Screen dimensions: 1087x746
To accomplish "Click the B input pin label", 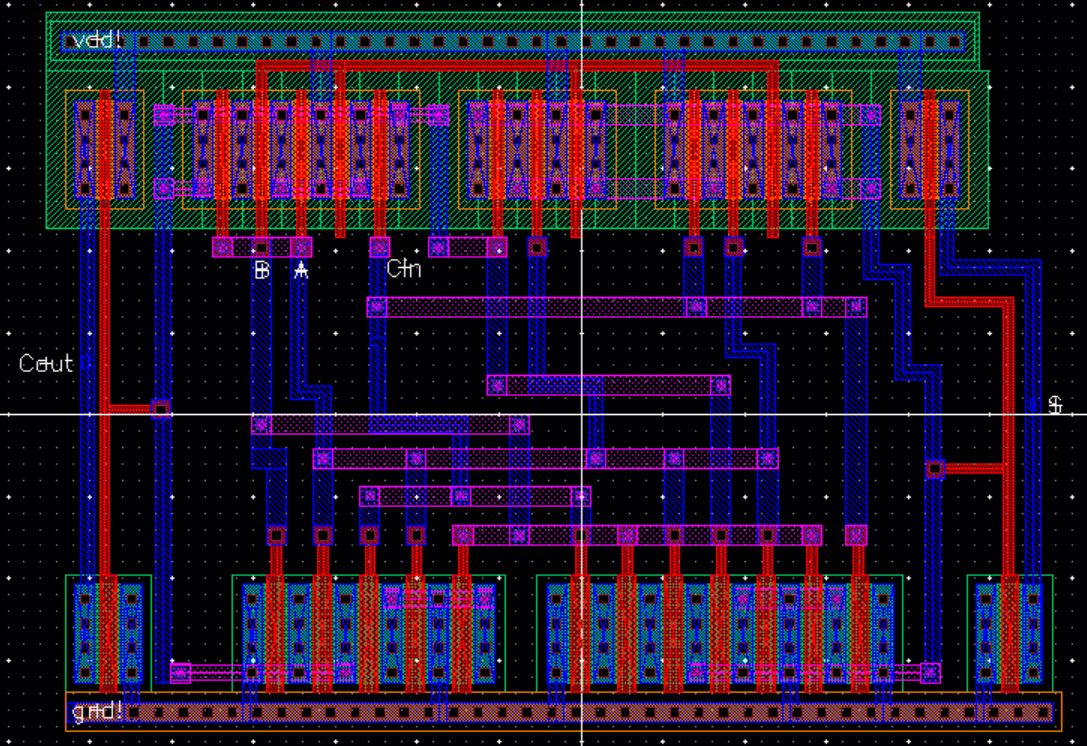I will 261,270.
